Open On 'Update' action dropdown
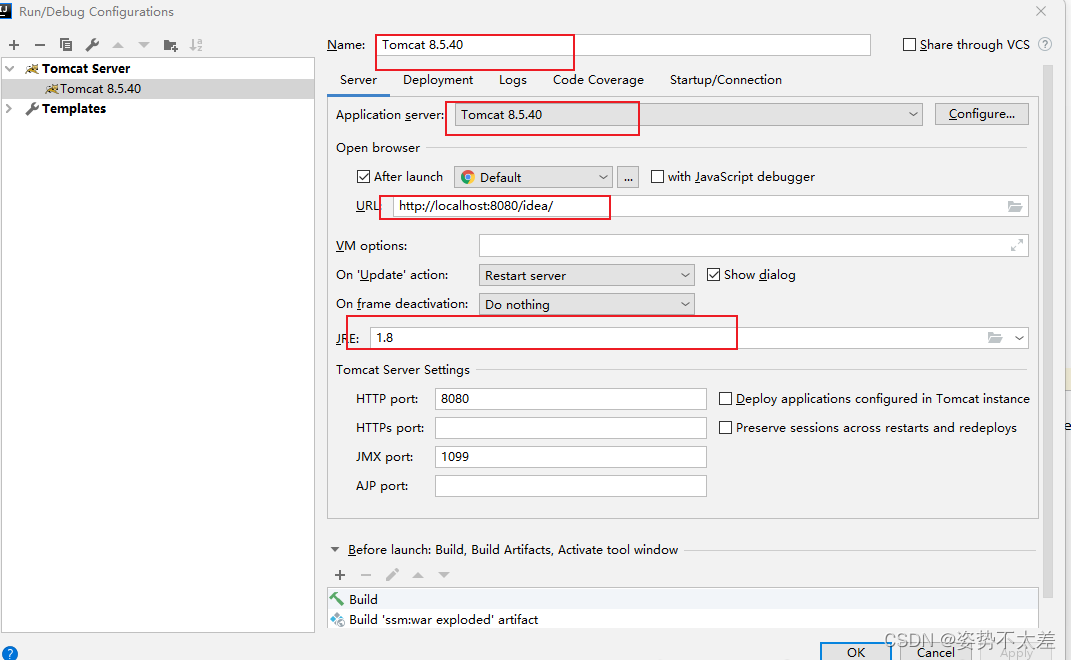1071x660 pixels. pyautogui.click(x=587, y=275)
